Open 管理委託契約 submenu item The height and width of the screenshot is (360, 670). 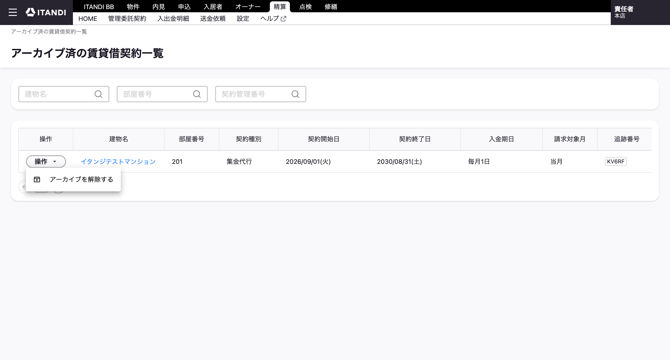127,19
